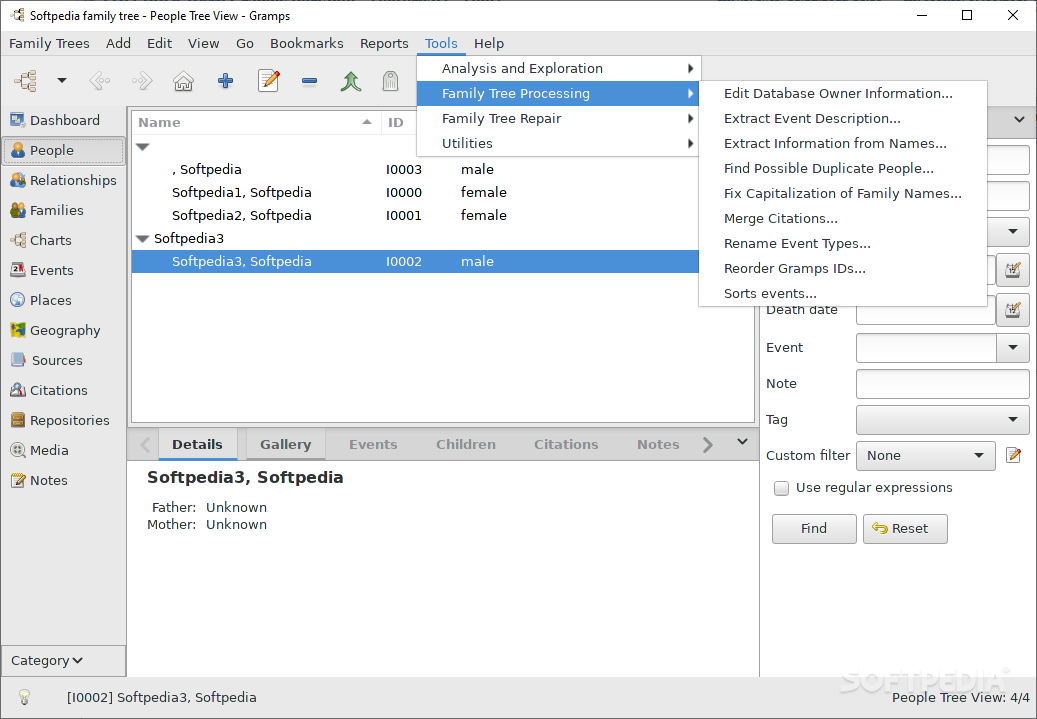
Task: Open the bottom bar tab options chevron
Action: [742, 441]
